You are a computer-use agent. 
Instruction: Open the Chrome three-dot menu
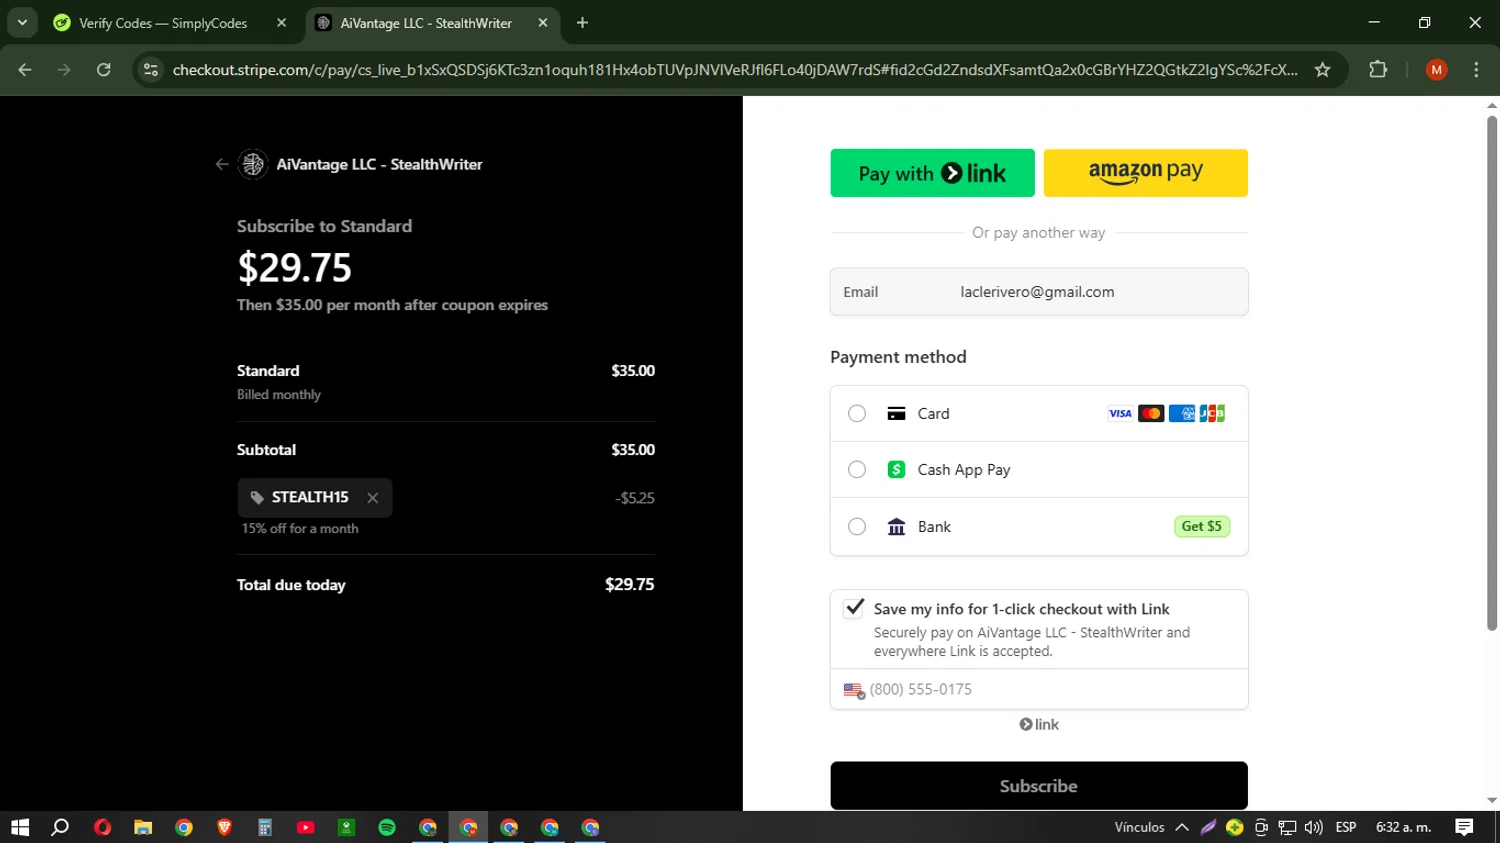pos(1476,69)
